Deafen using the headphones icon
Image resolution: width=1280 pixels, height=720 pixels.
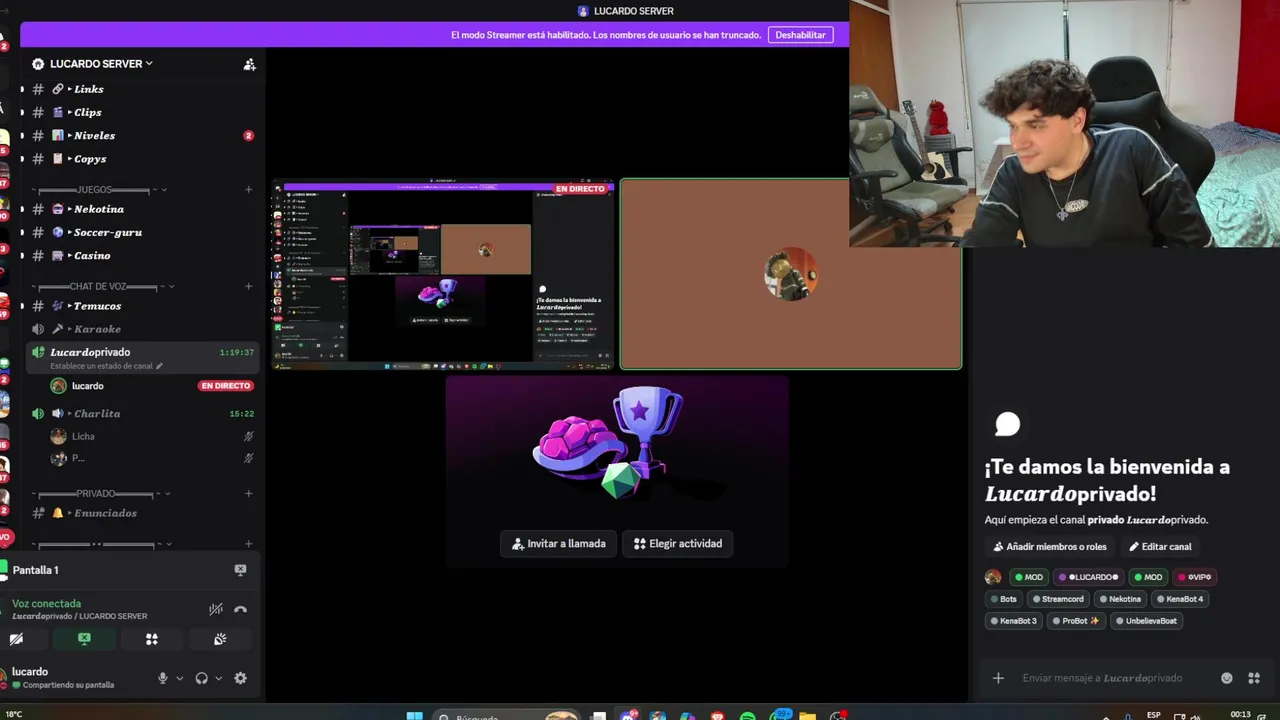click(202, 678)
